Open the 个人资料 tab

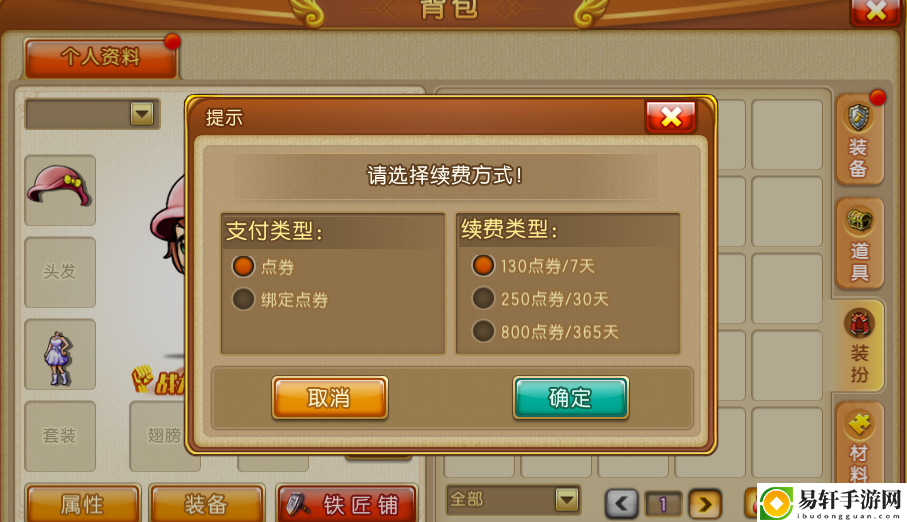point(101,57)
